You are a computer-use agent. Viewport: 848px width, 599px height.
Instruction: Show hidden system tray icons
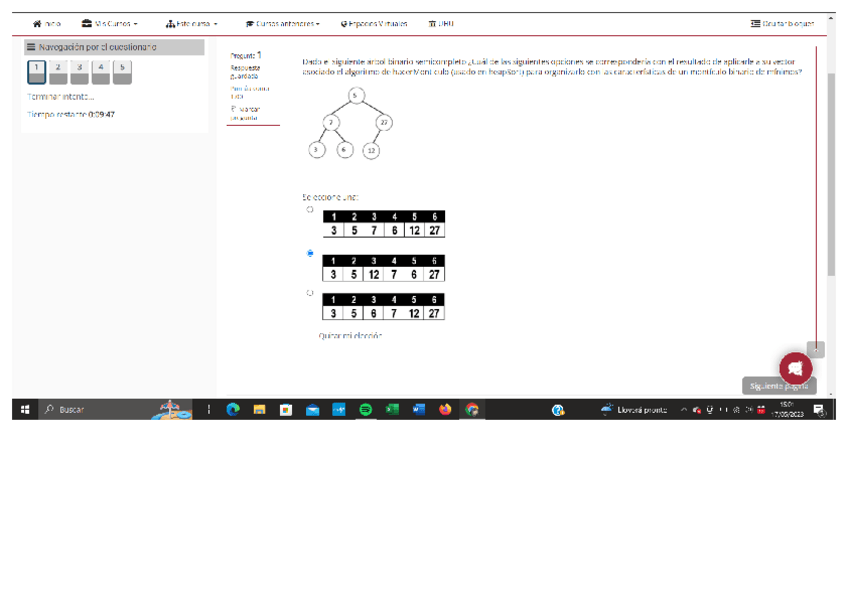(x=684, y=410)
